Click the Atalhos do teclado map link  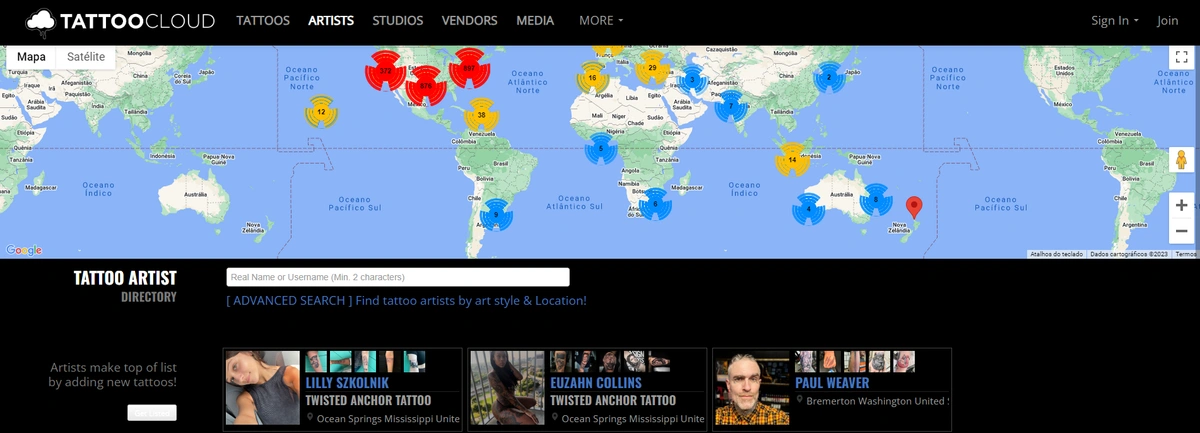pos(1056,254)
